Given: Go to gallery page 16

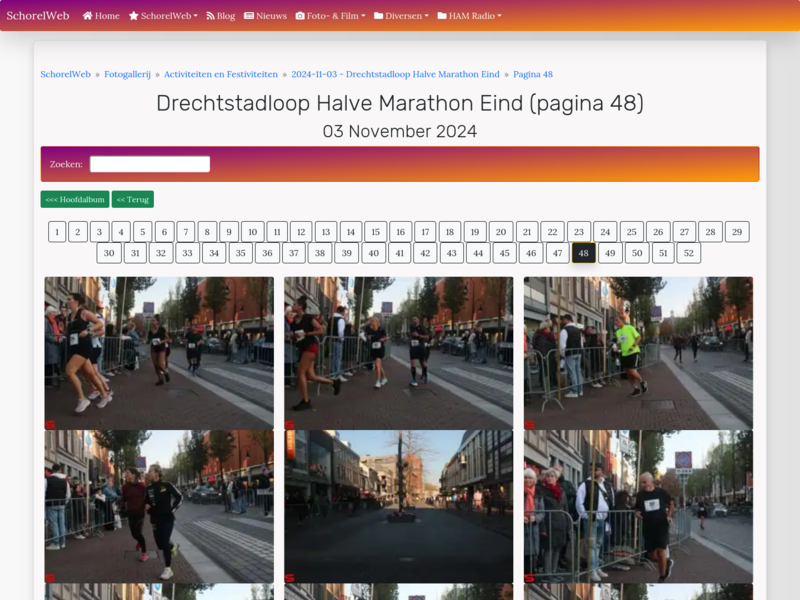Looking at the screenshot, I should tap(401, 232).
